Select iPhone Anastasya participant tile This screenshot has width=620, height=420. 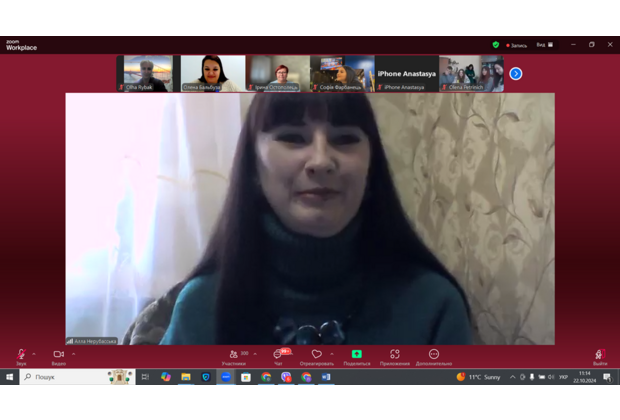click(x=406, y=74)
